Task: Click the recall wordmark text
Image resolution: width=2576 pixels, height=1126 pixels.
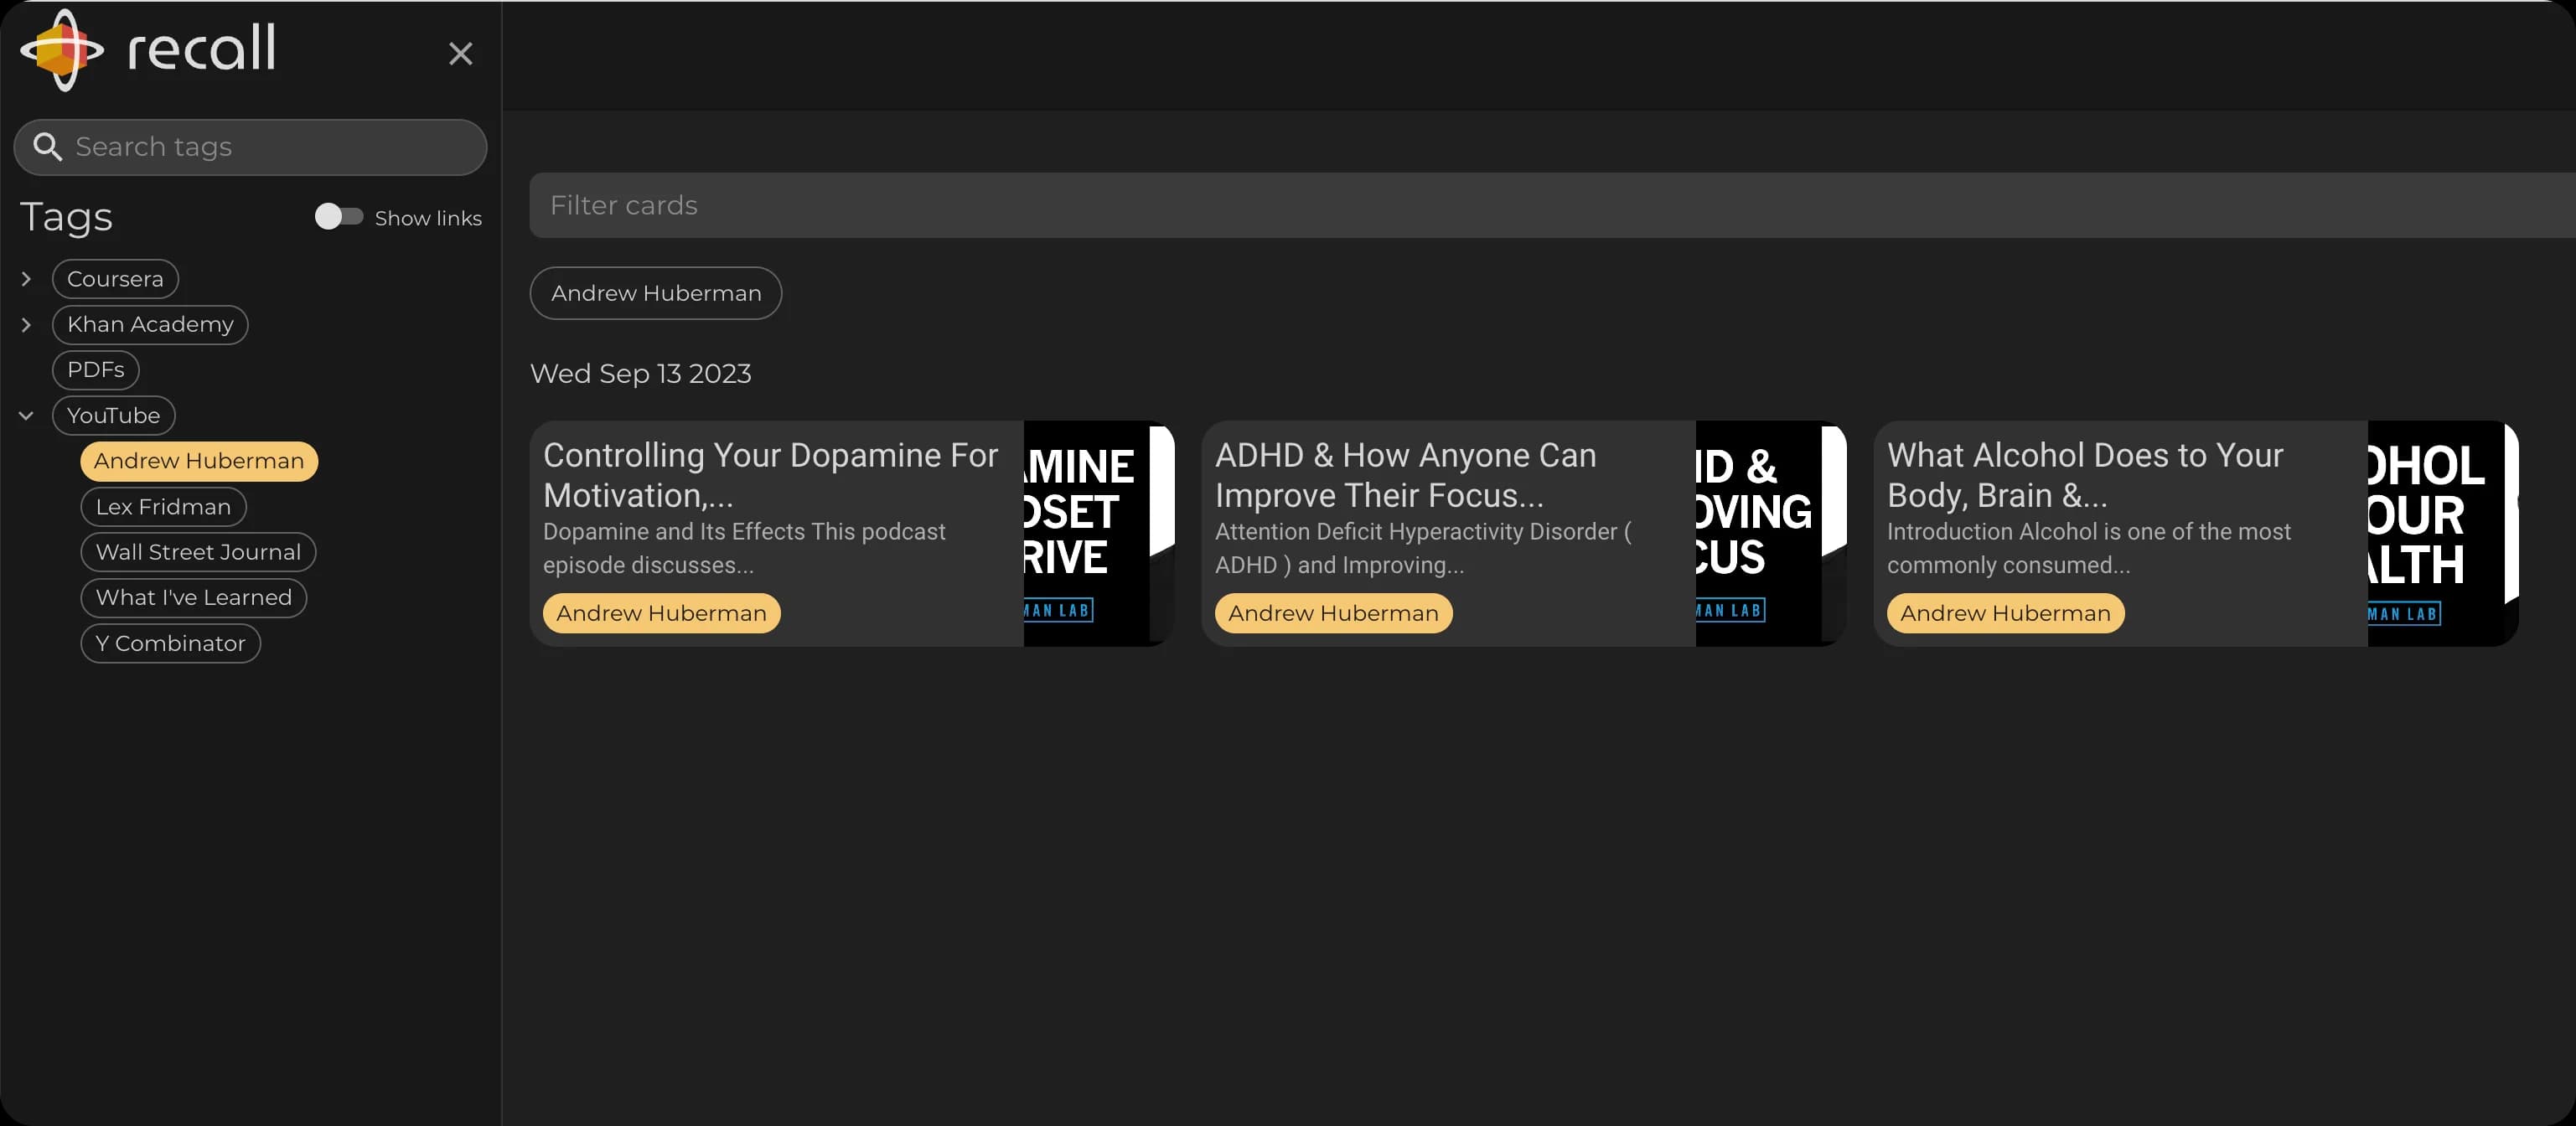Action: click(201, 48)
